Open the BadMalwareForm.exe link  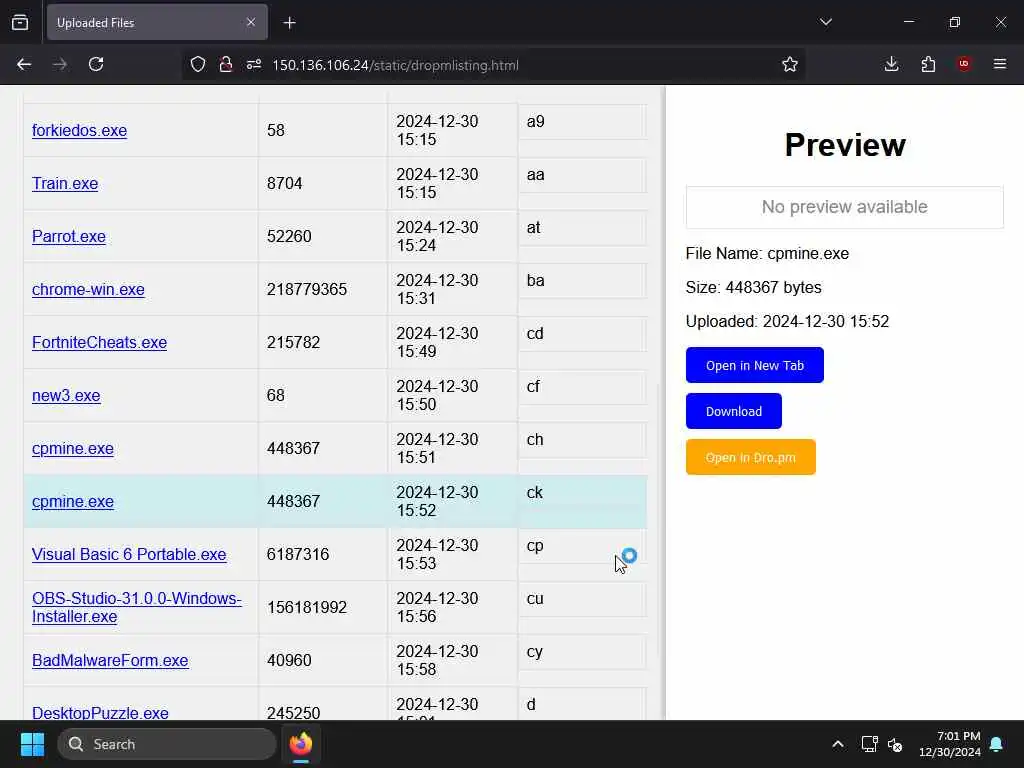(110, 660)
